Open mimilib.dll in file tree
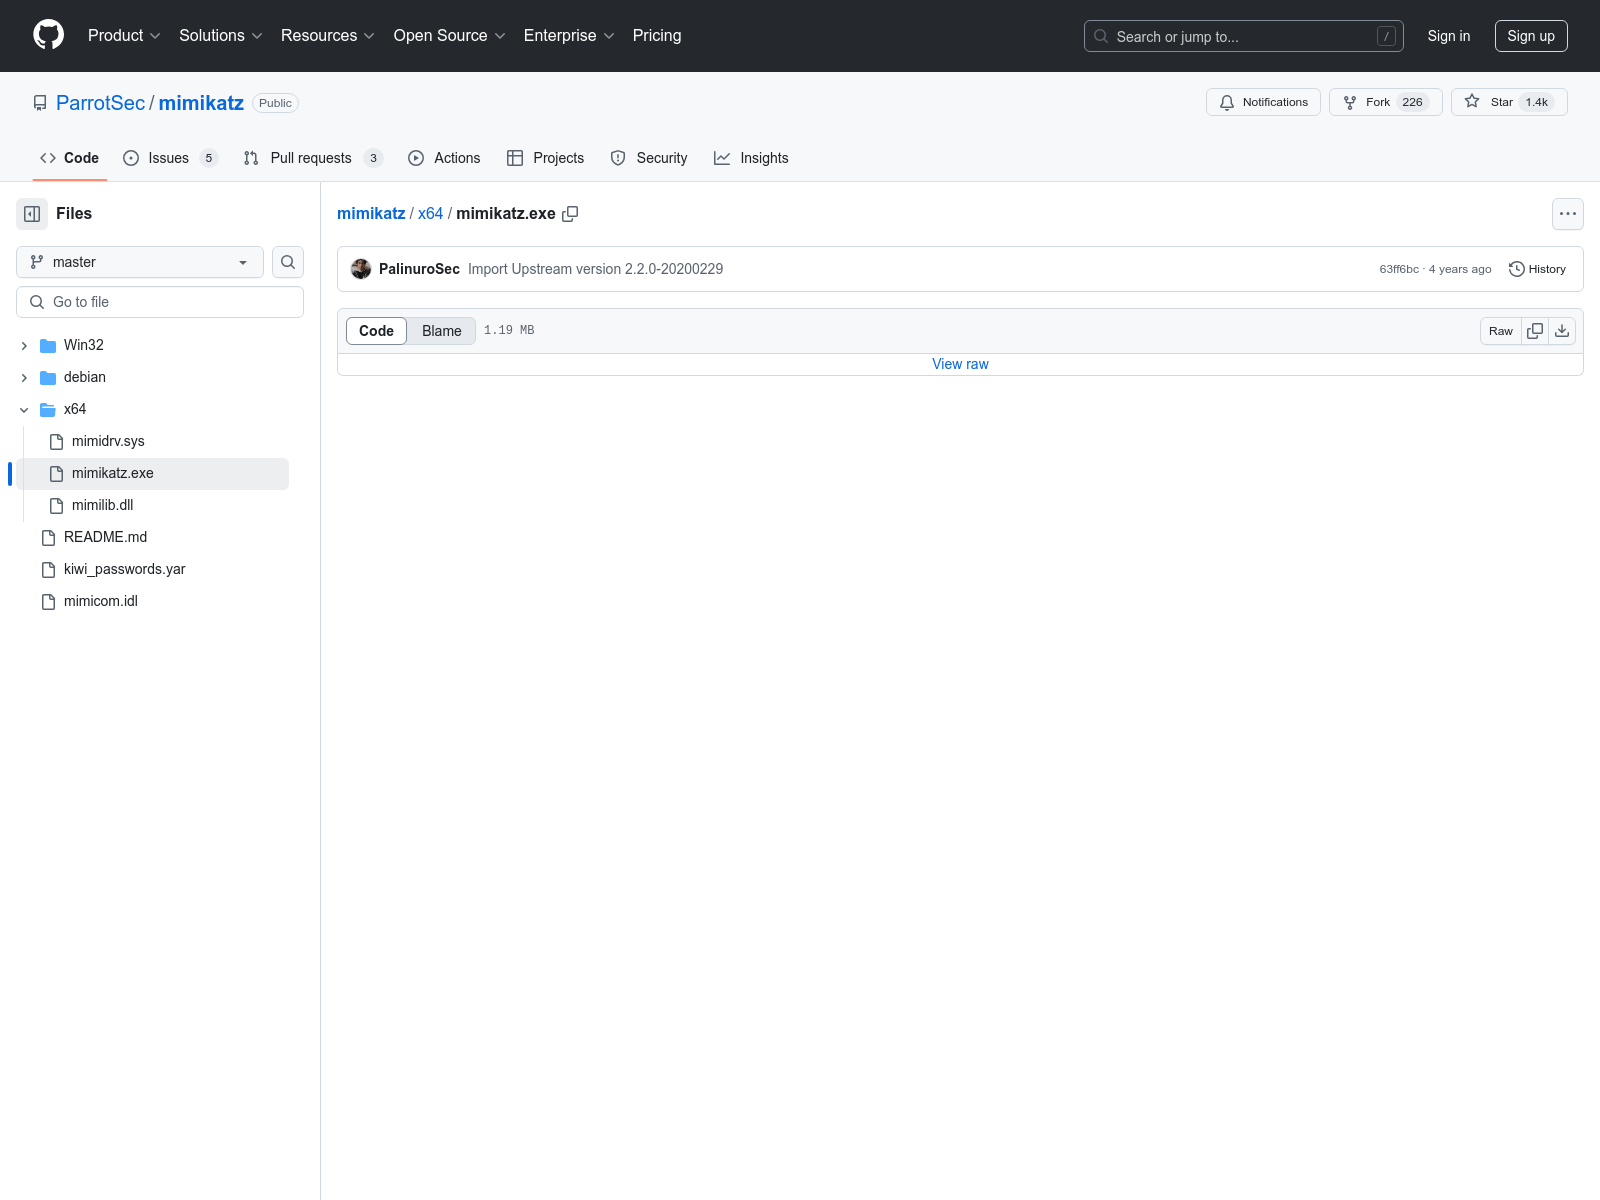The height and width of the screenshot is (1200, 1600). (x=102, y=505)
